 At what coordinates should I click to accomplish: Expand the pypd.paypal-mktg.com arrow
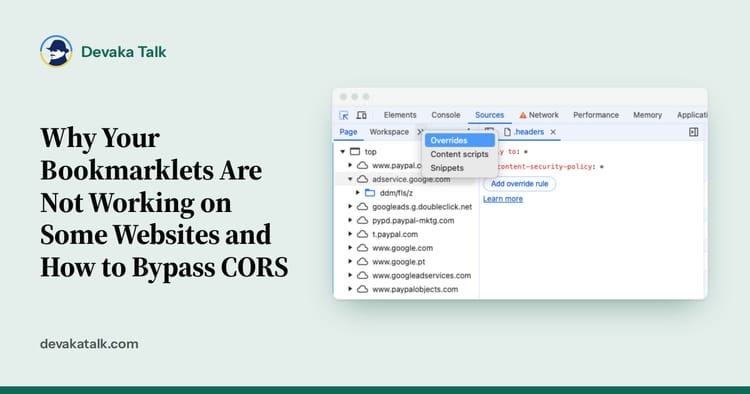(x=350, y=220)
